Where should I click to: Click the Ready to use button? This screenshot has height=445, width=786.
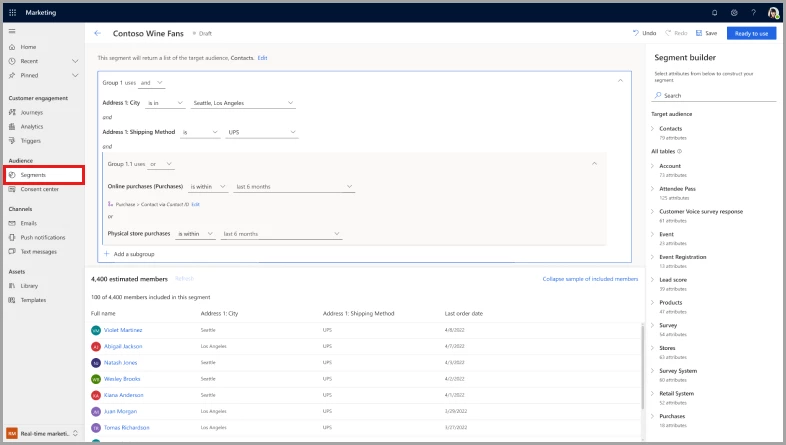pyautogui.click(x=751, y=33)
